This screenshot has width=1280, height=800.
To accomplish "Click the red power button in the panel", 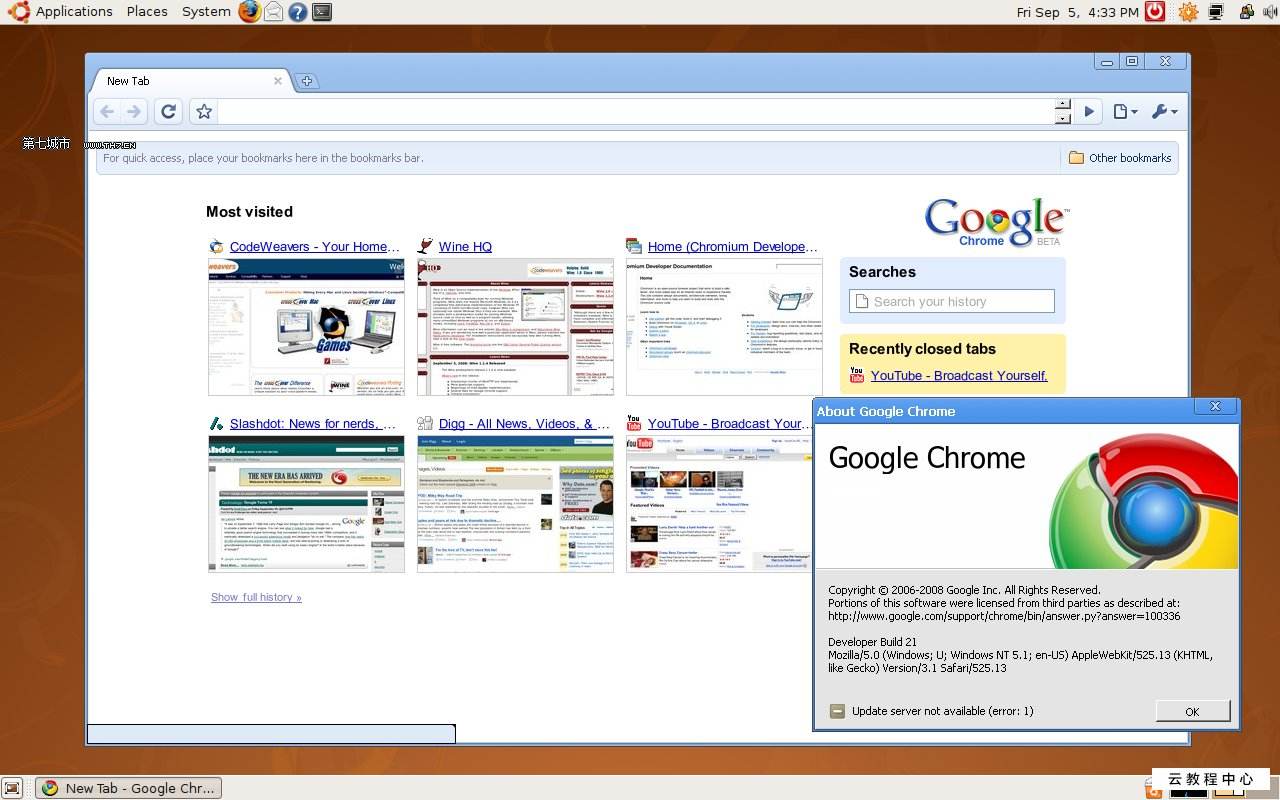I will 1155,12.
